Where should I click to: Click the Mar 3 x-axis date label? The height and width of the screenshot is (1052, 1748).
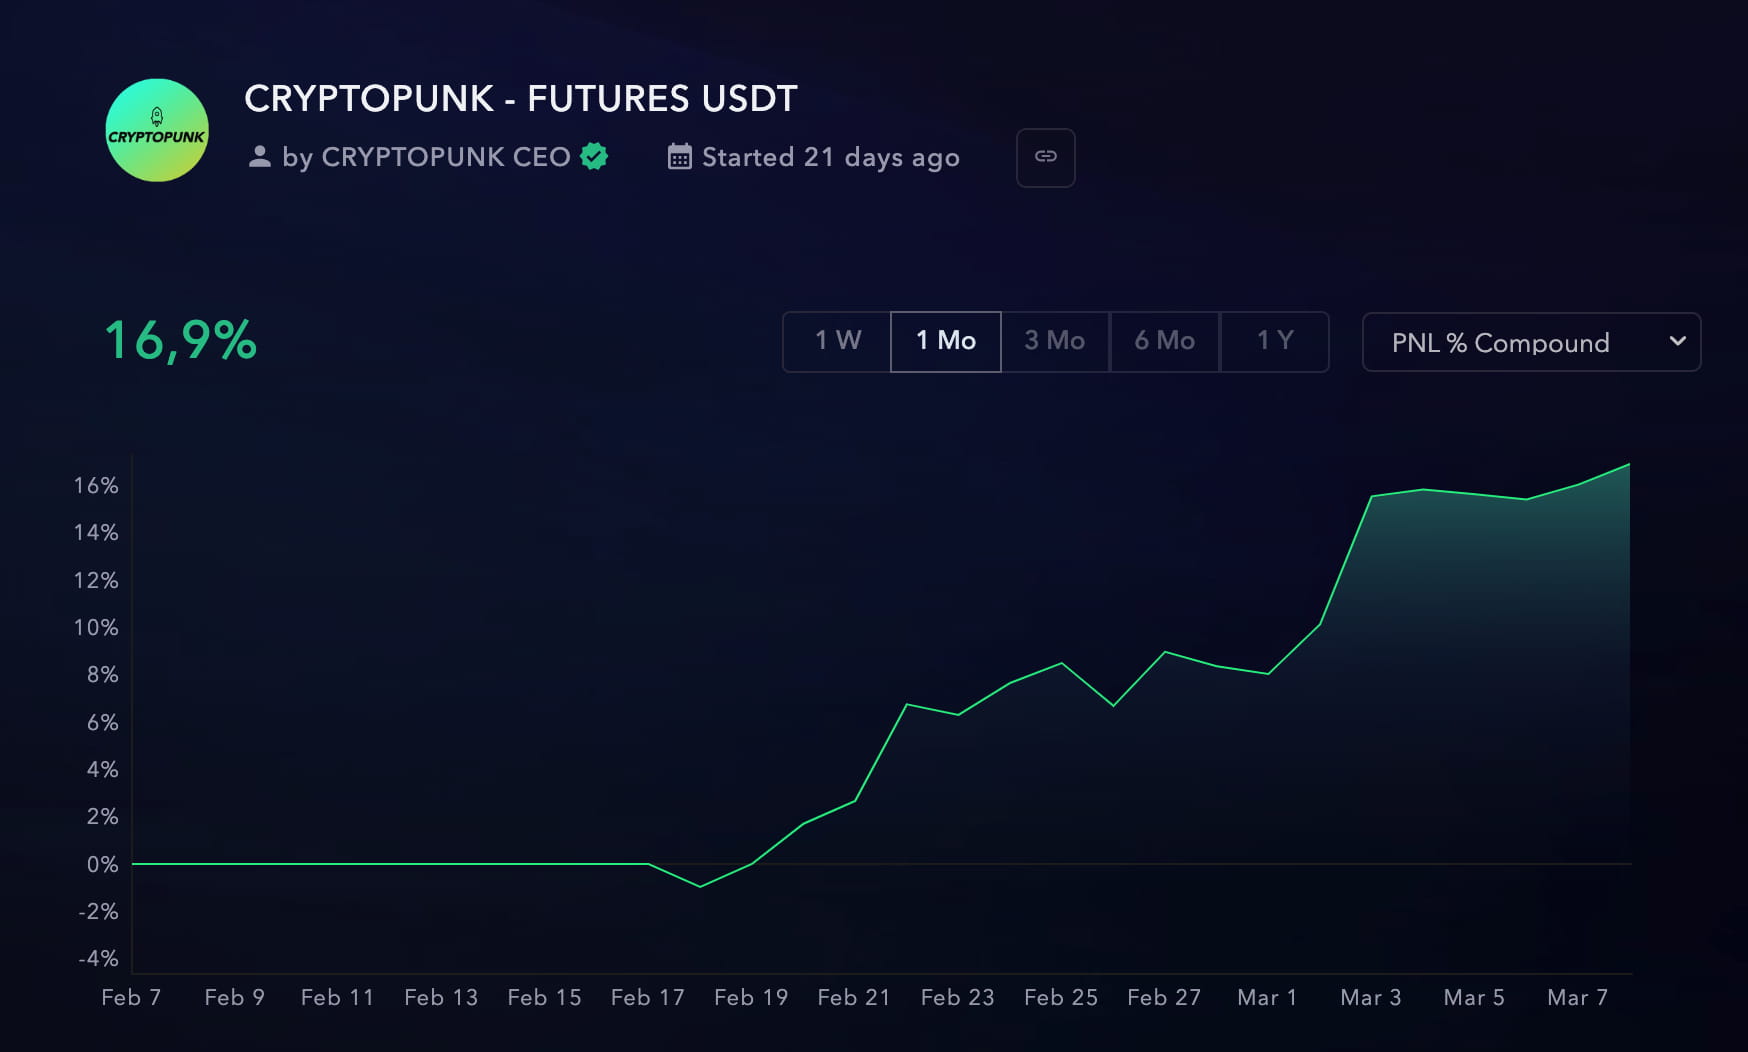tap(1370, 997)
